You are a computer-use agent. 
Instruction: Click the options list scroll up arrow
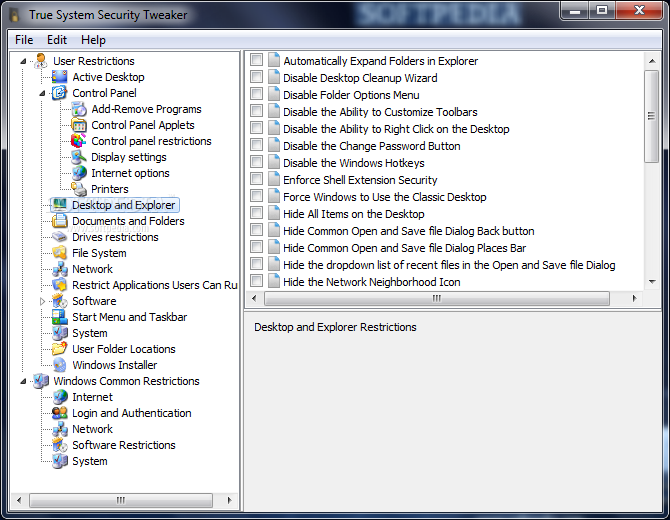(652, 61)
